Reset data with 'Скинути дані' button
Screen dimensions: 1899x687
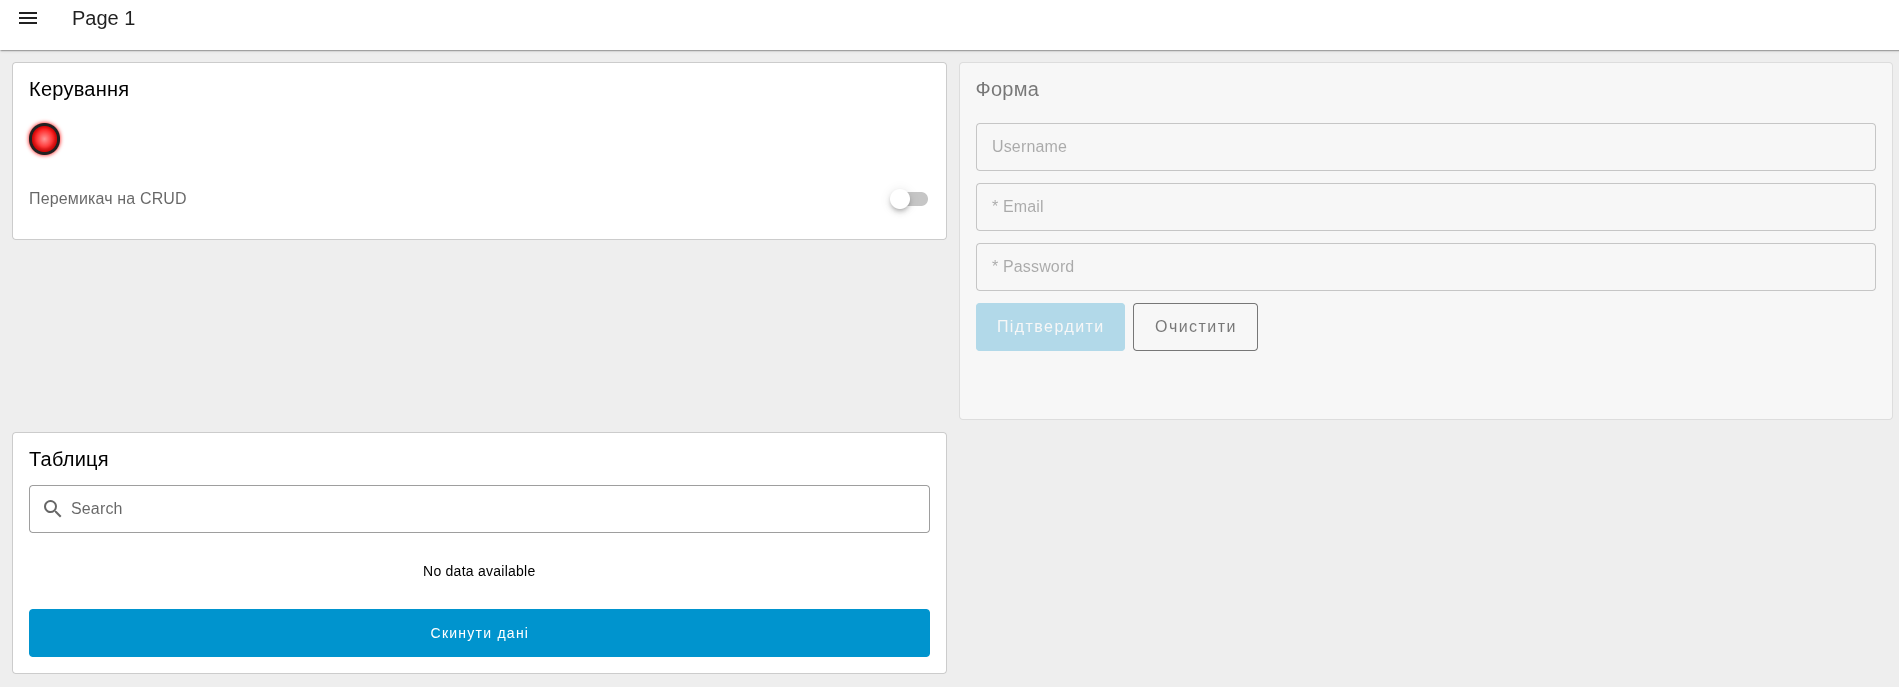point(479,633)
